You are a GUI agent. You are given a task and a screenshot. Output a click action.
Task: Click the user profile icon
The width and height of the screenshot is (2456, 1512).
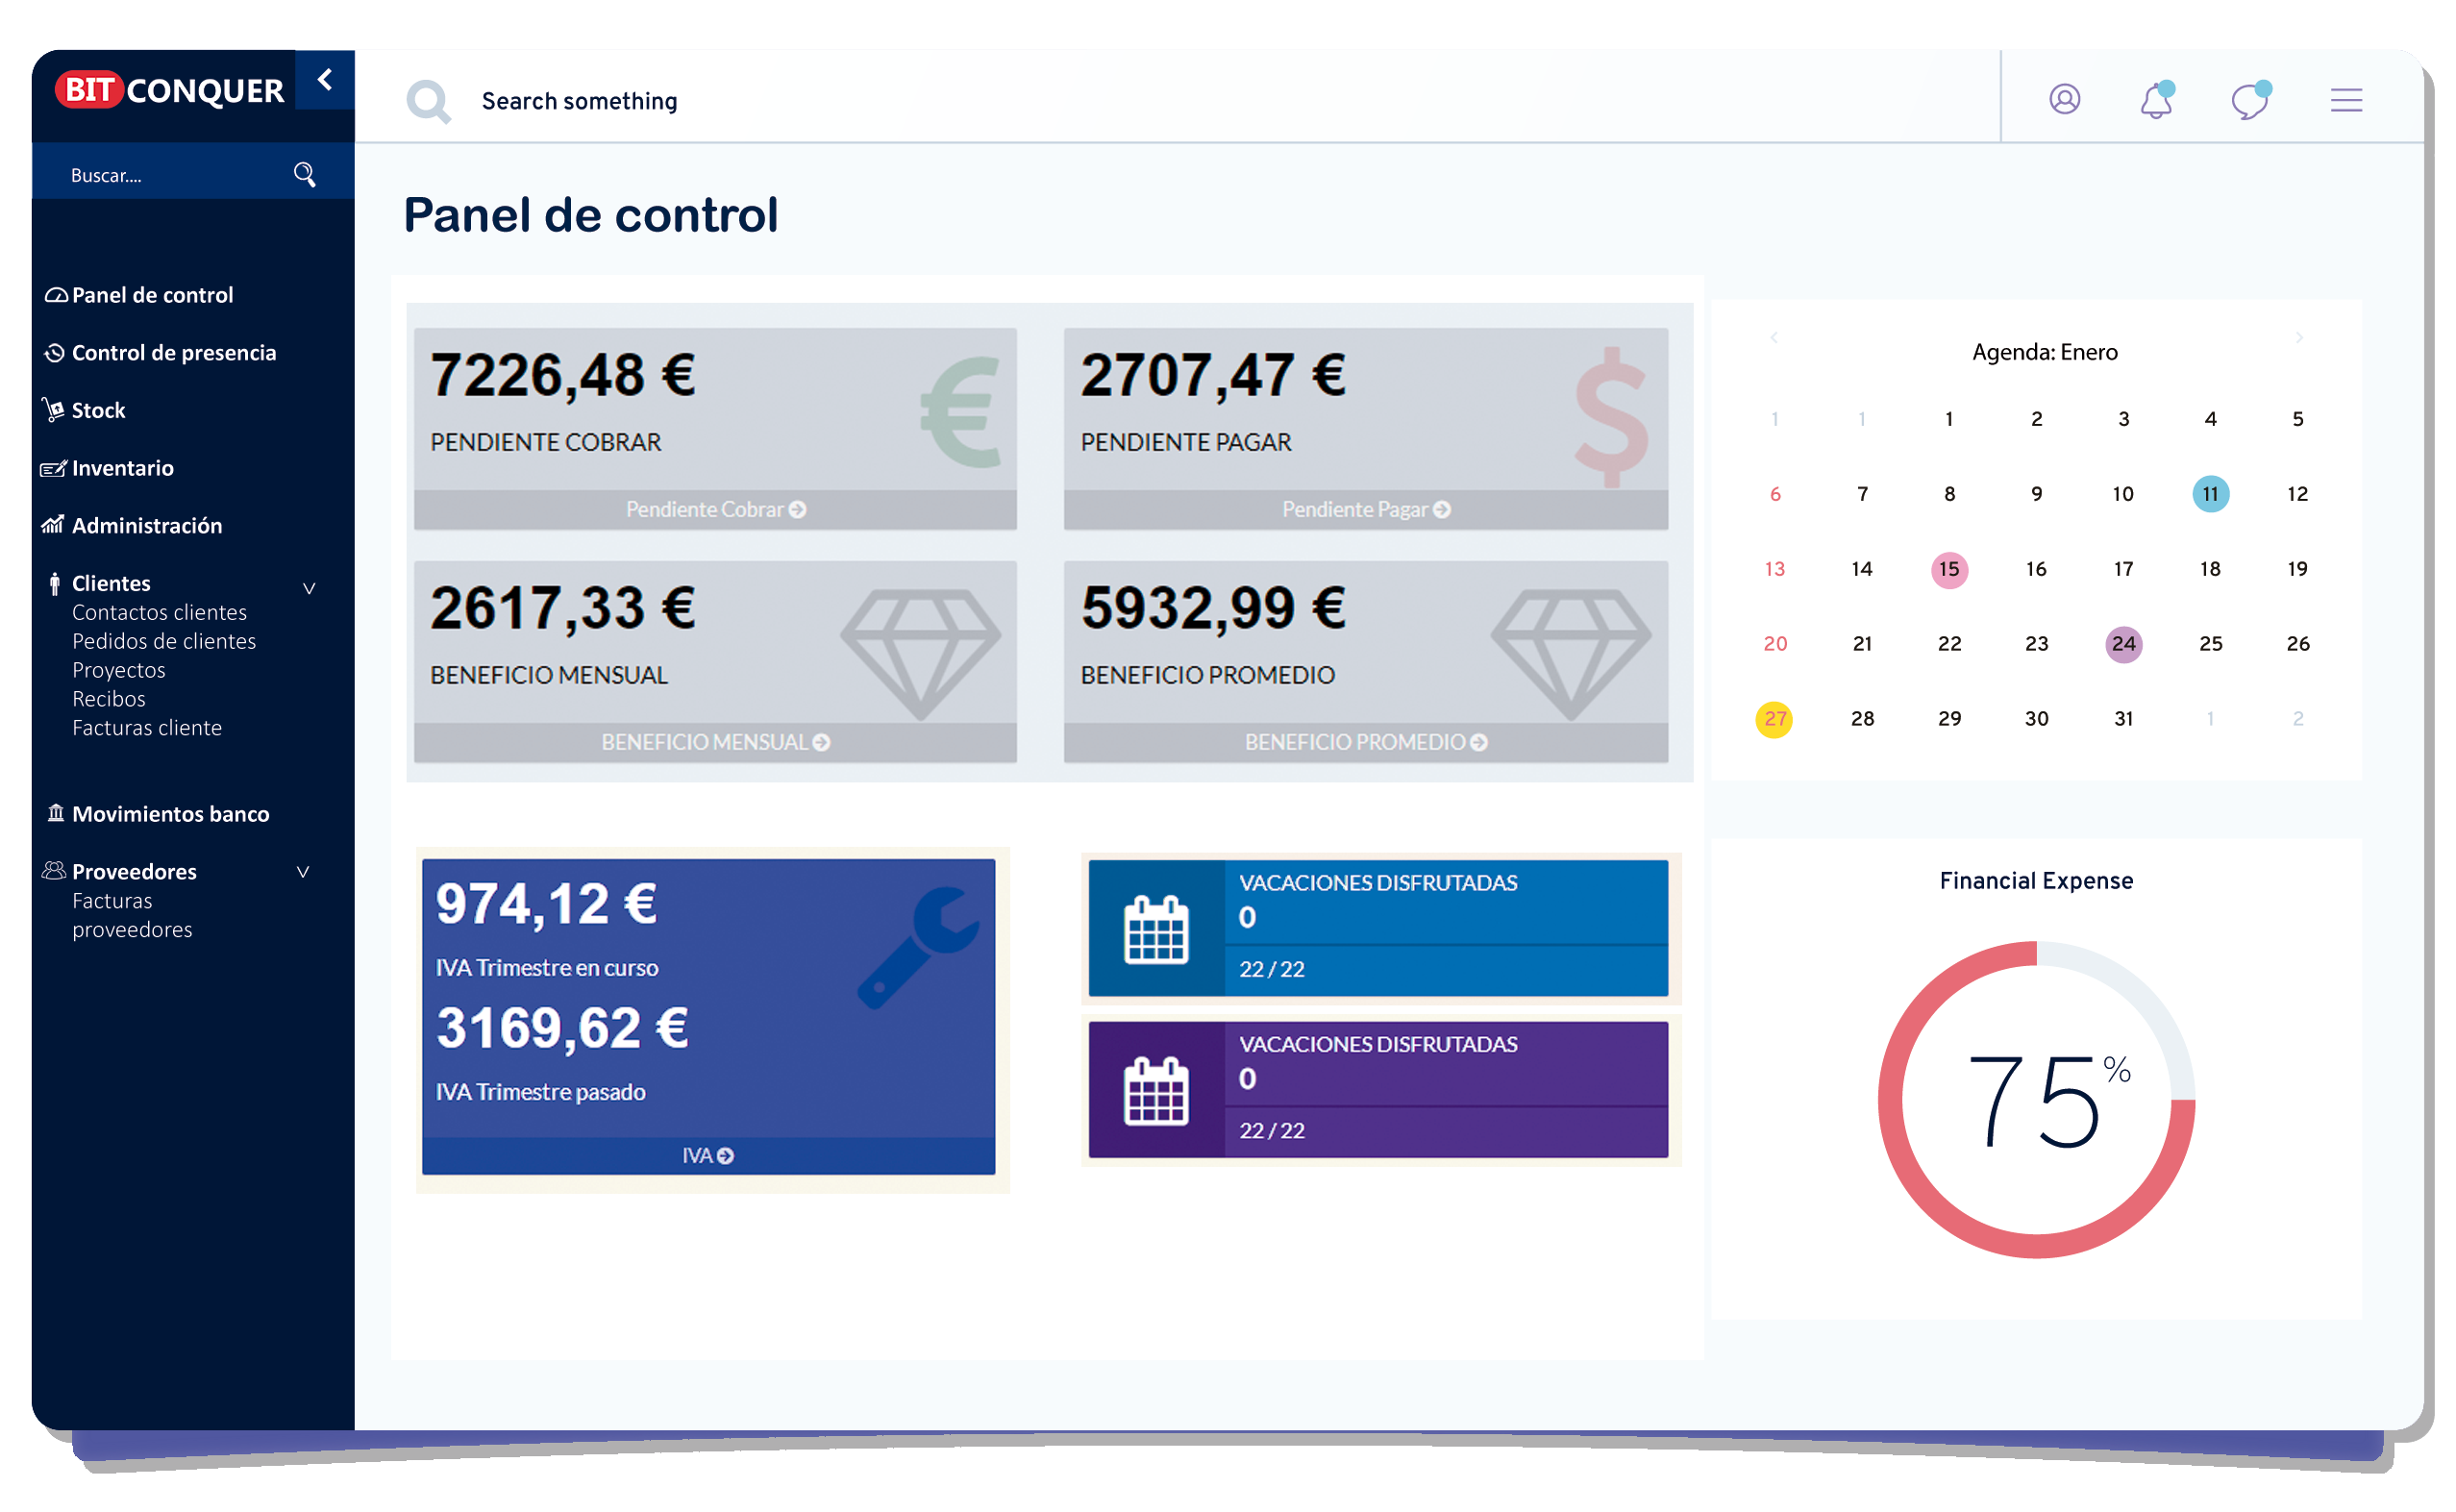pos(2064,99)
